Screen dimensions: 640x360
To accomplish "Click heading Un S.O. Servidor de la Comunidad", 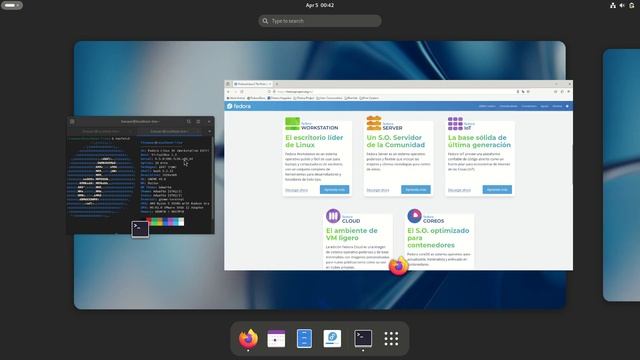I will click(x=396, y=141).
